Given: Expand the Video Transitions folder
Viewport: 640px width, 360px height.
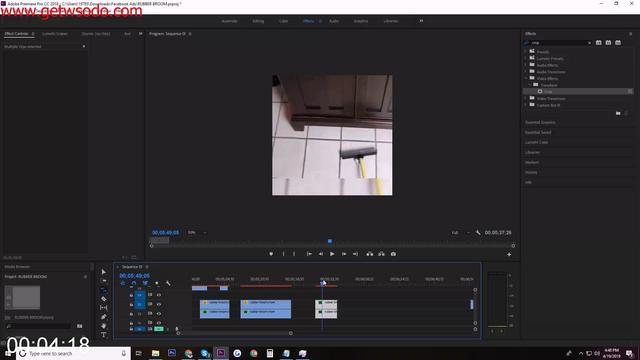Looking at the screenshot, I should 526,98.
